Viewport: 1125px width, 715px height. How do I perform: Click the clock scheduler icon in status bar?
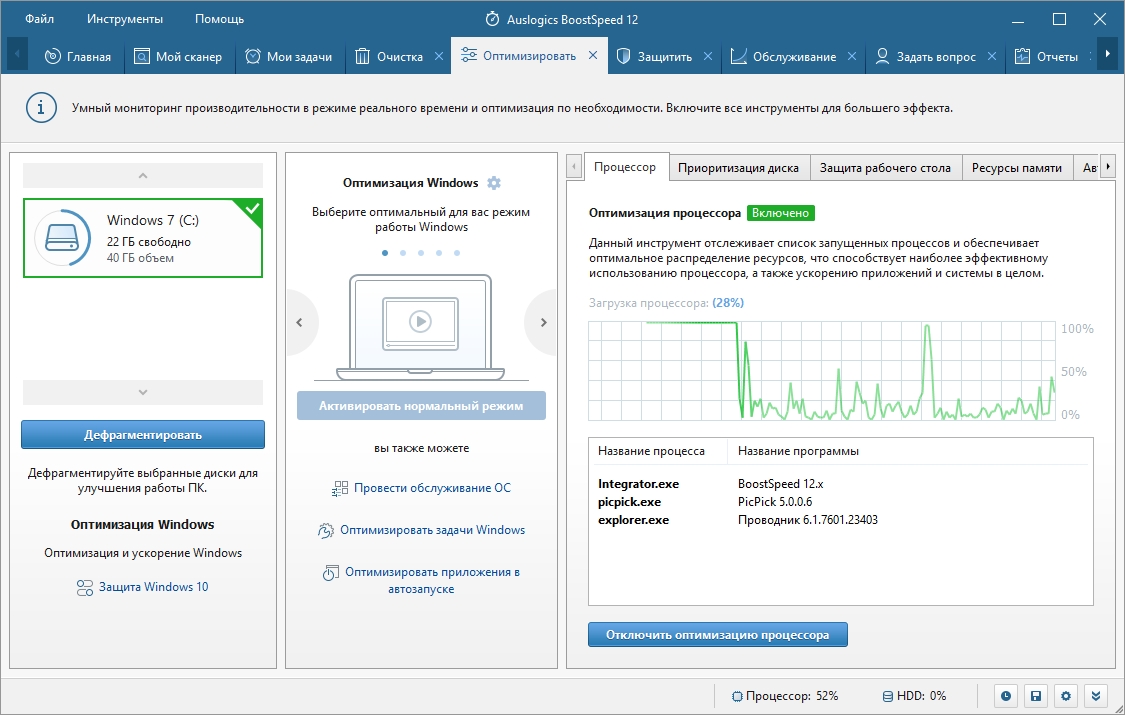(x=1006, y=696)
